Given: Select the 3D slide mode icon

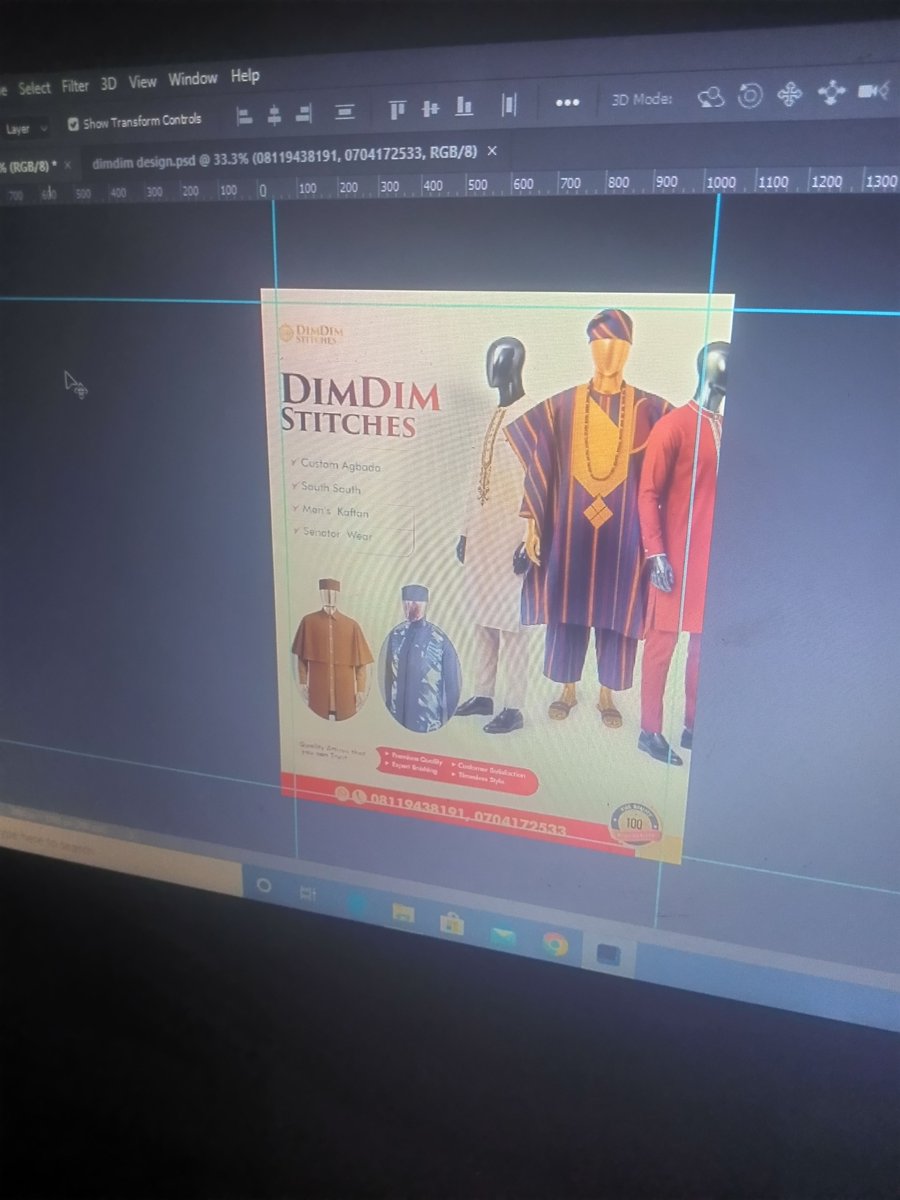Looking at the screenshot, I should 831,93.
